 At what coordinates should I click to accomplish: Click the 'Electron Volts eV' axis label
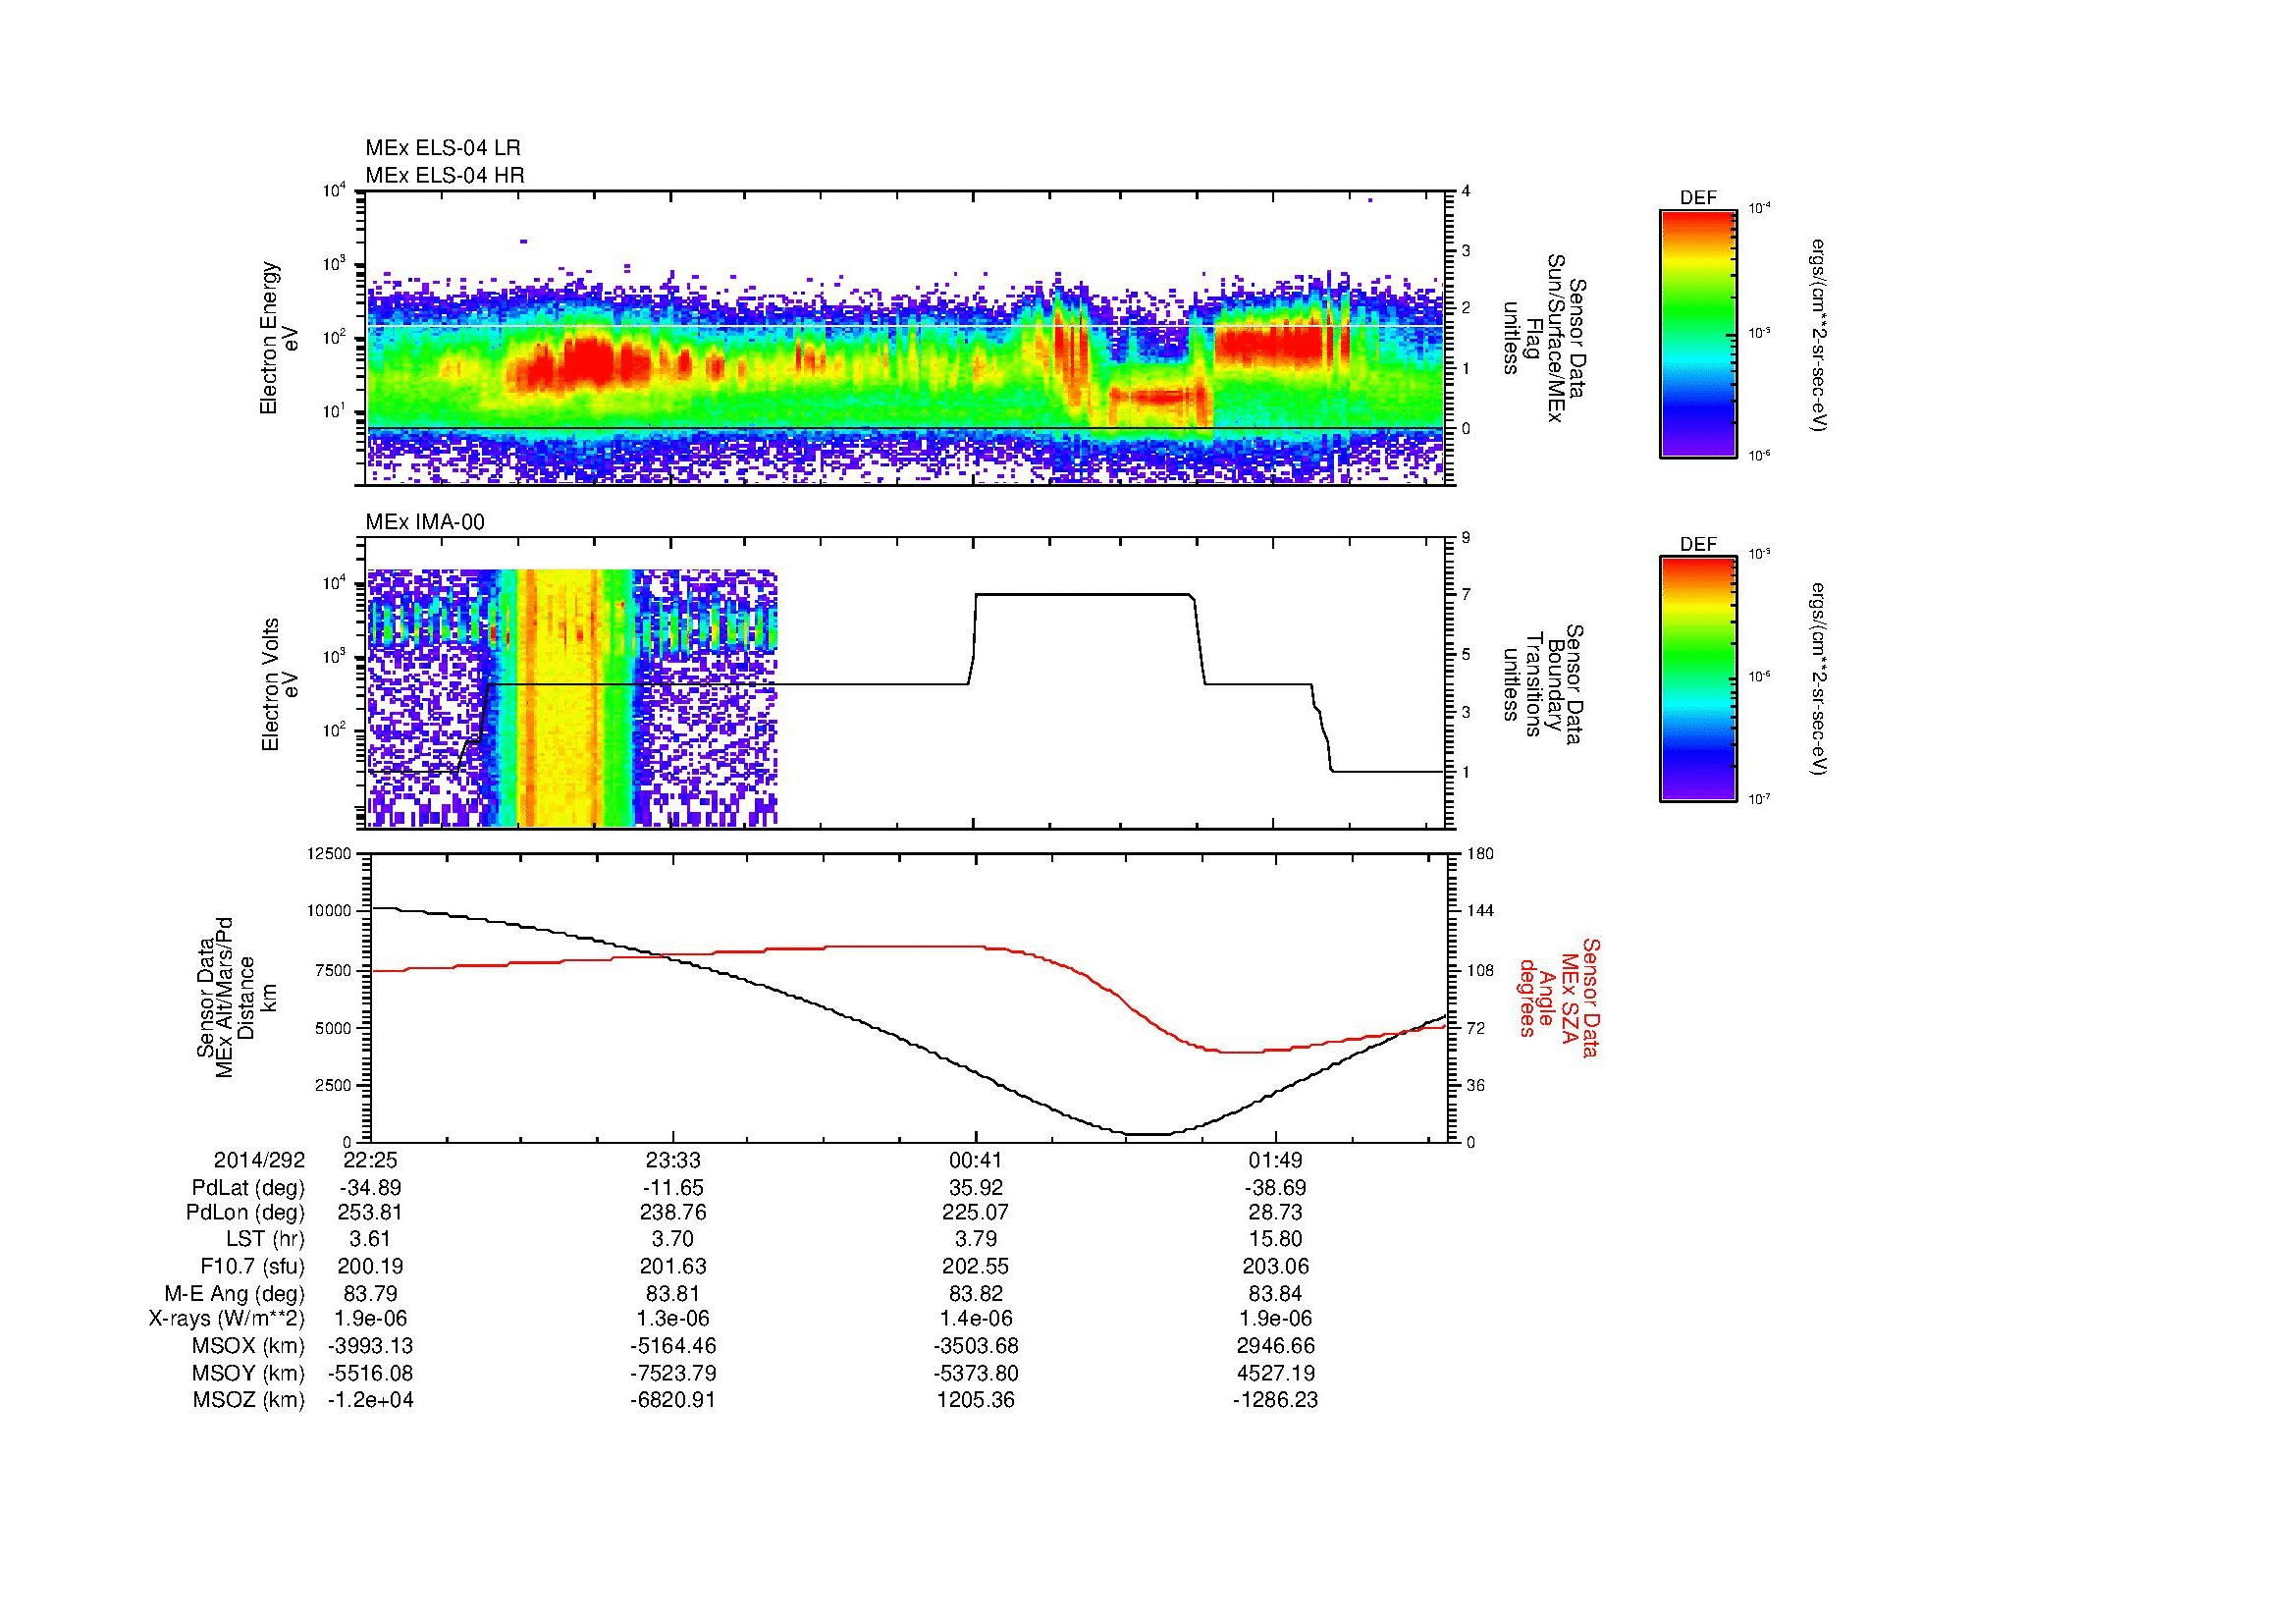280,684
